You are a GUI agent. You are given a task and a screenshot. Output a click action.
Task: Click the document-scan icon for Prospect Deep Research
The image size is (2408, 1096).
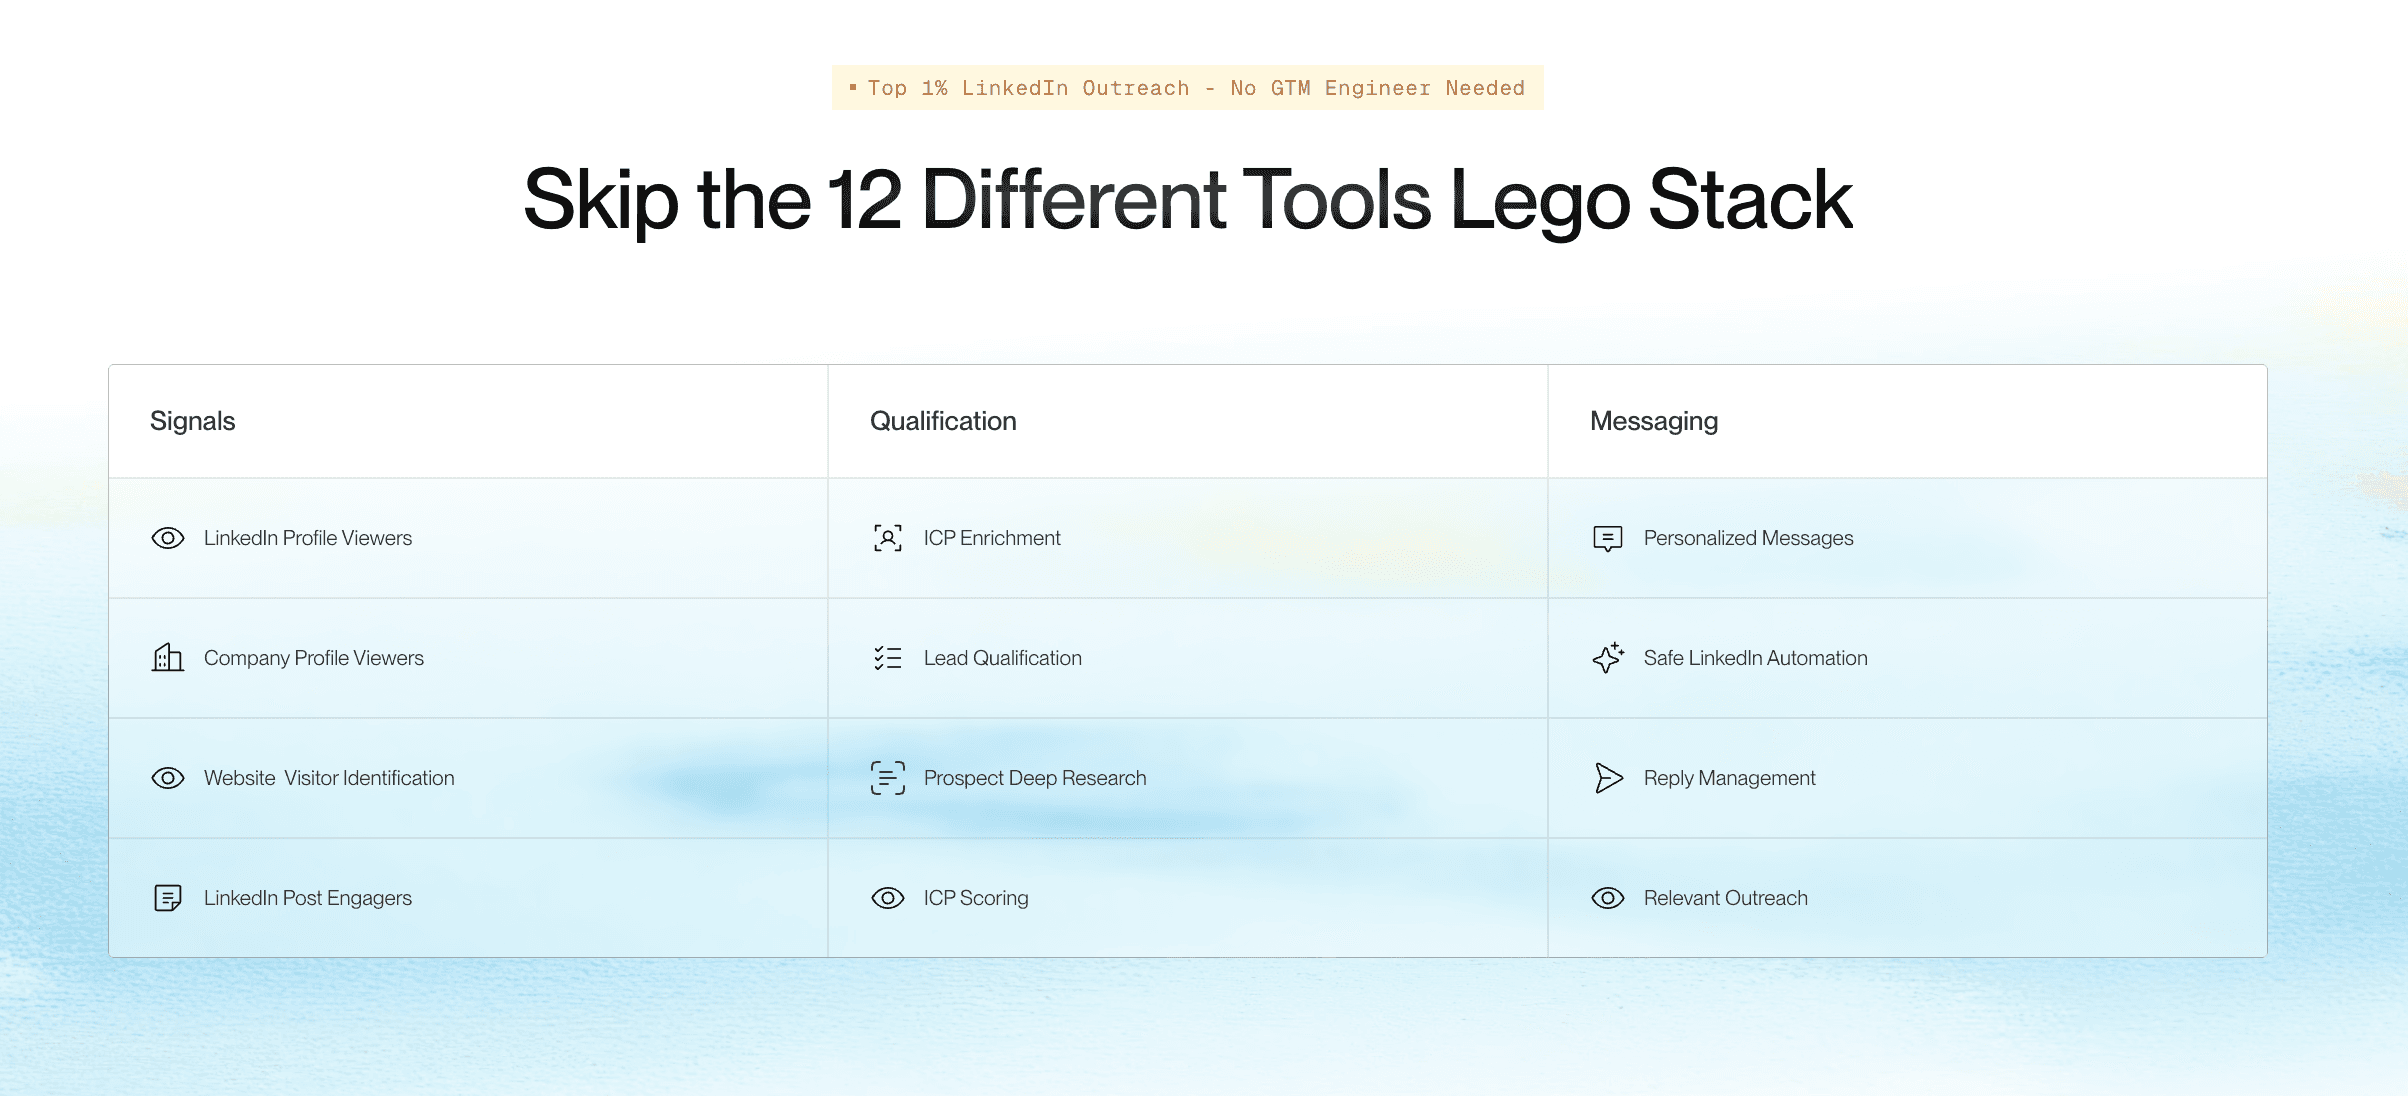click(x=888, y=778)
